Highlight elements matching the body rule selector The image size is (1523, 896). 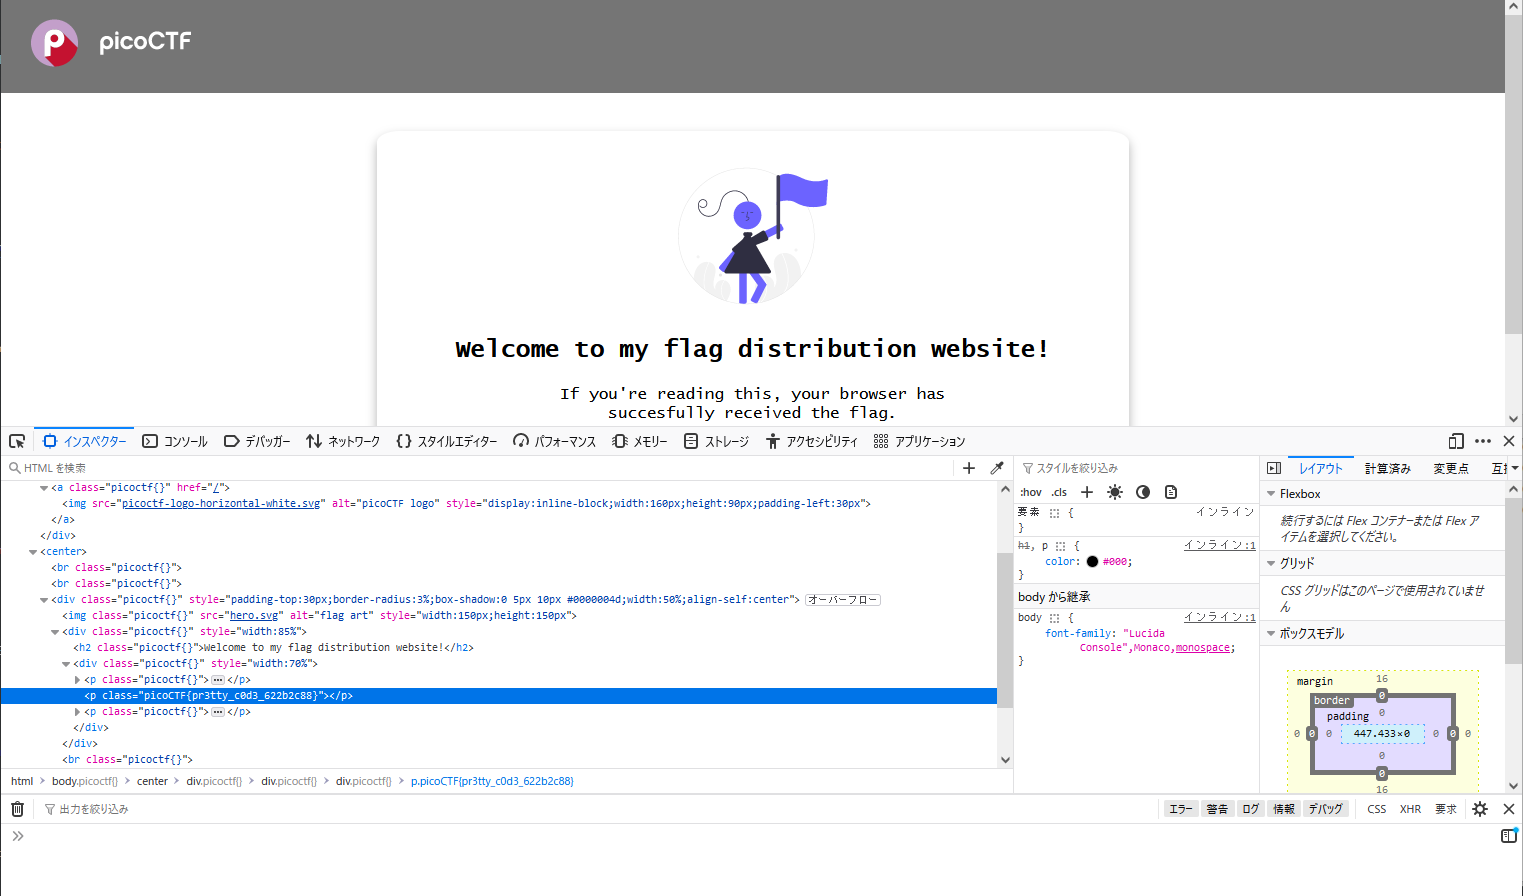(1054, 618)
